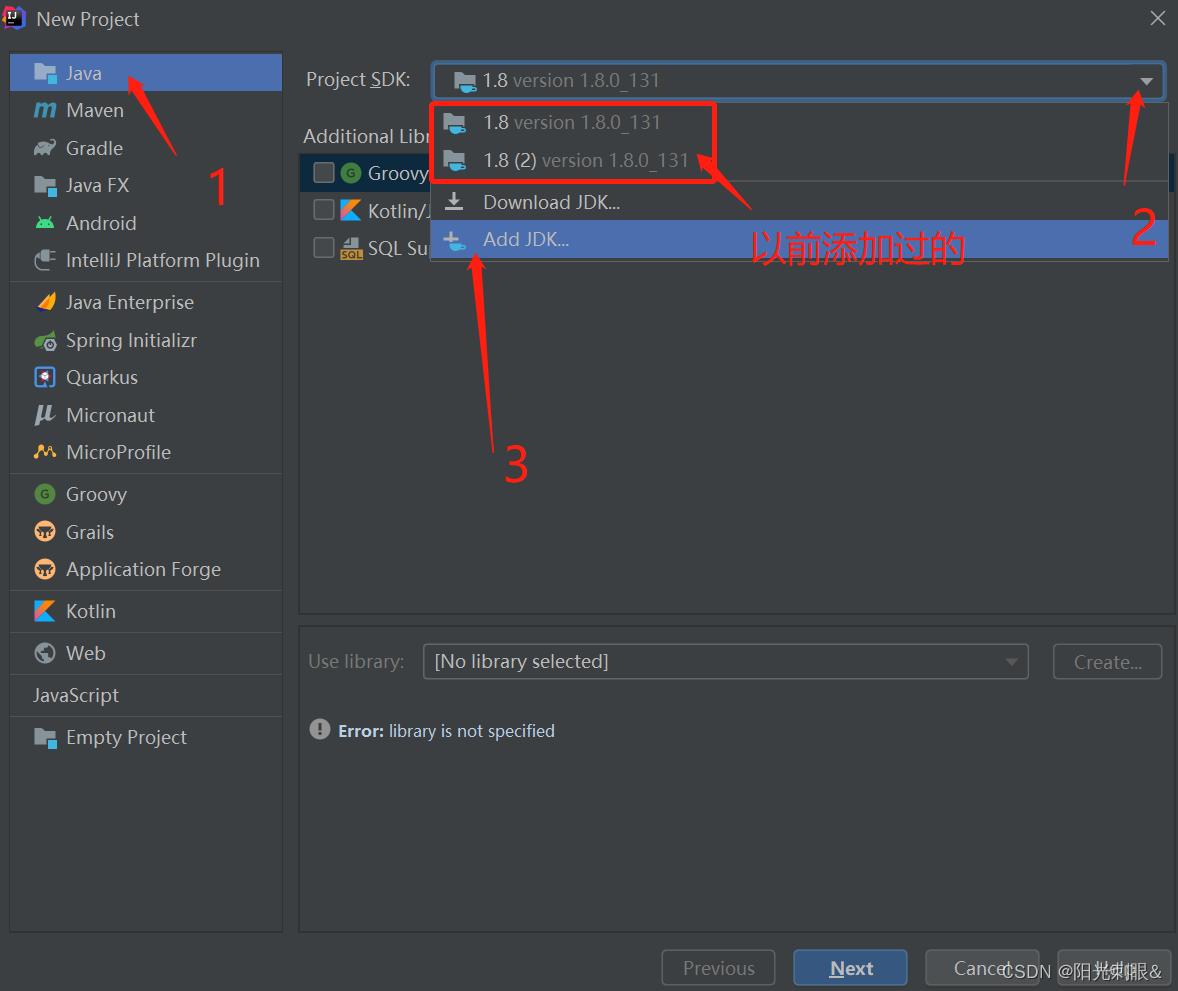Click the Use library label
The image size is (1178, 991).
[356, 661]
